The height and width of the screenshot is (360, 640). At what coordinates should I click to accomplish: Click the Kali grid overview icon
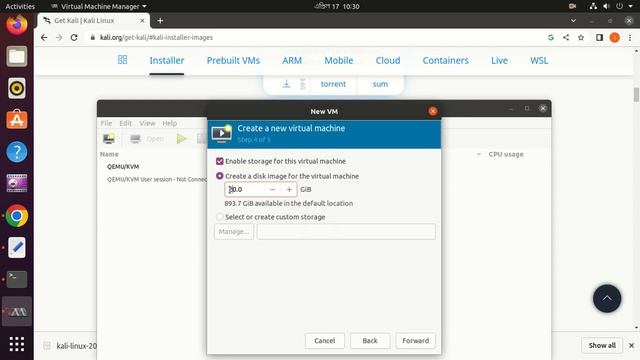[x=122, y=60]
